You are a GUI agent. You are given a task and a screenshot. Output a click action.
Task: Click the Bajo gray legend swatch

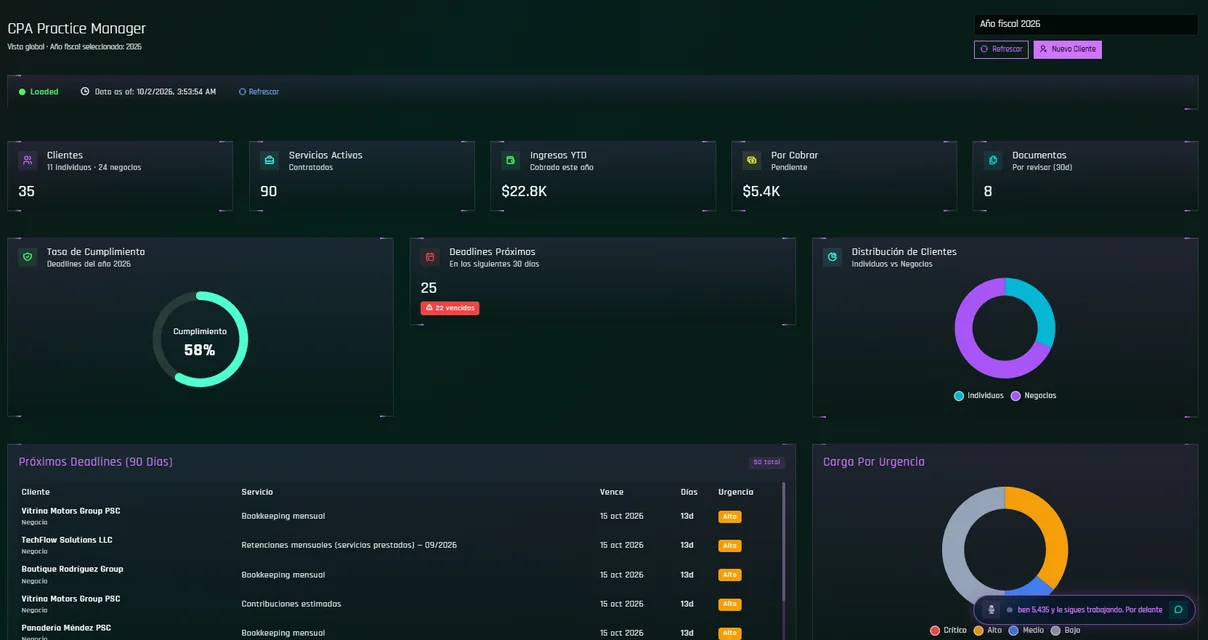coord(1055,631)
